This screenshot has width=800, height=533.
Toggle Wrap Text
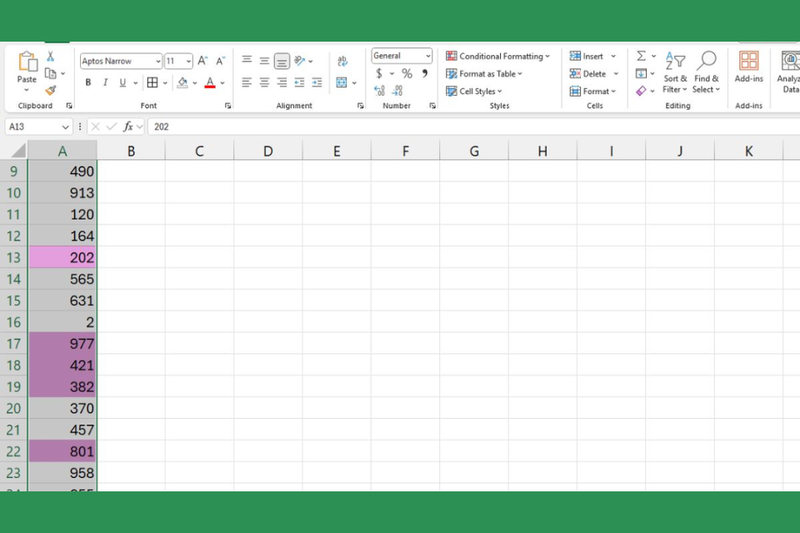point(342,61)
